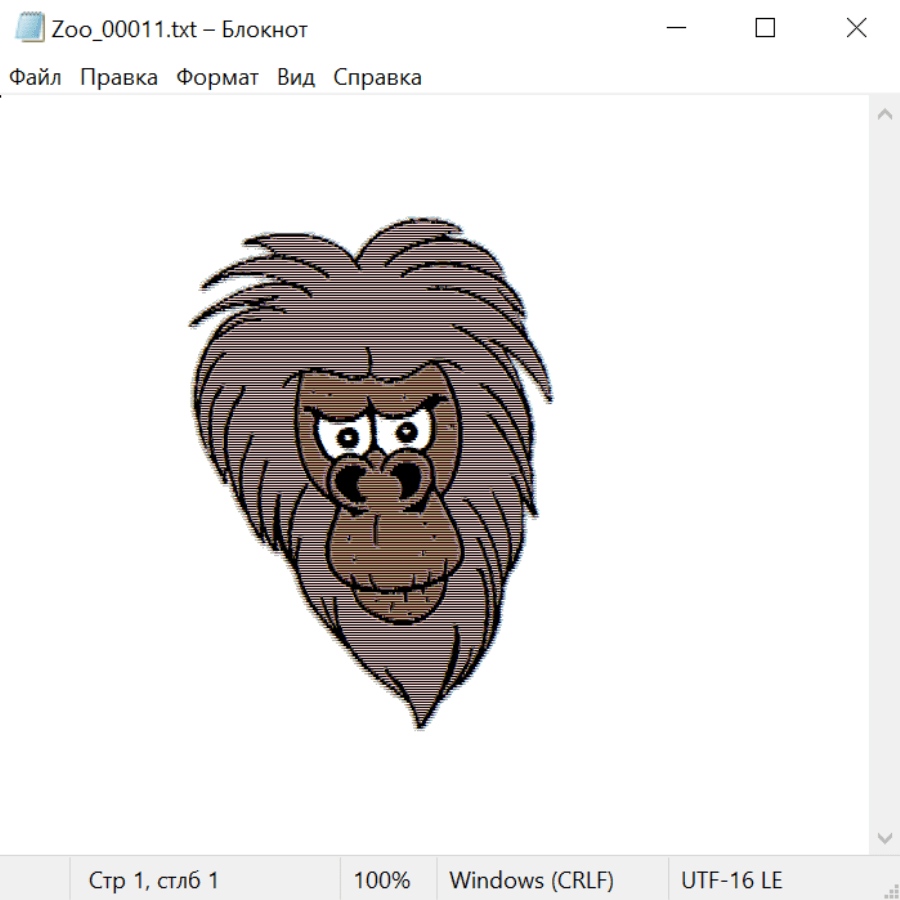The width and height of the screenshot is (900, 900).
Task: Click the scroll up arrow
Action: coord(884,115)
